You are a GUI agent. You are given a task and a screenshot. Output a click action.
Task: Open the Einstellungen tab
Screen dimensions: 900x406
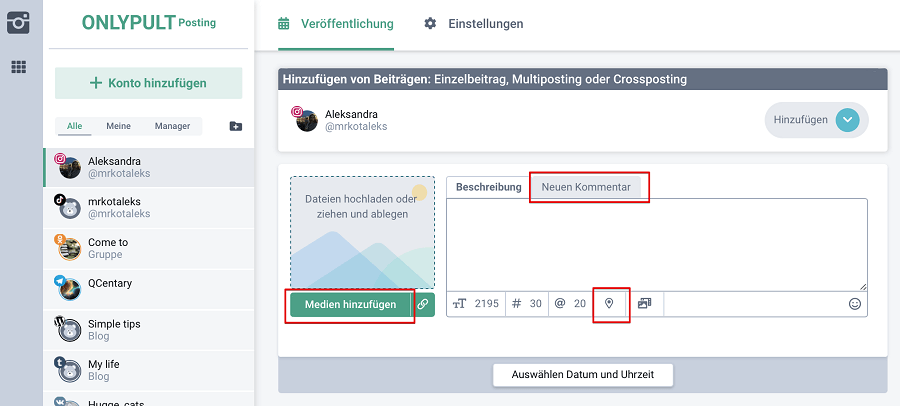tap(474, 24)
